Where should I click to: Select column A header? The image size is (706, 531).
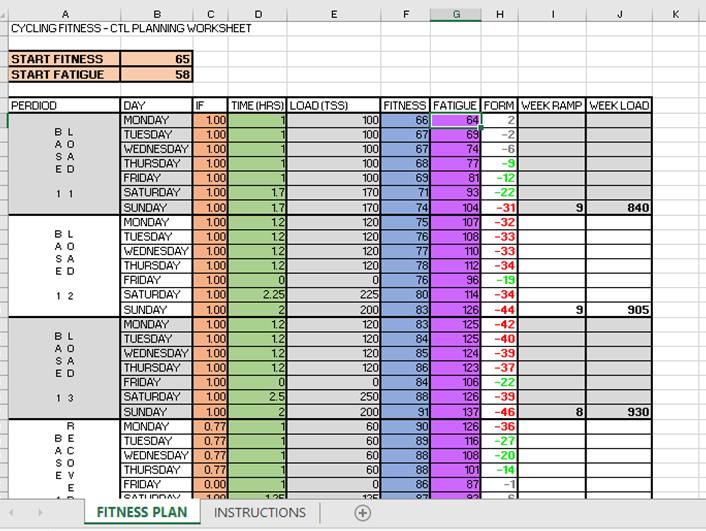(x=65, y=14)
